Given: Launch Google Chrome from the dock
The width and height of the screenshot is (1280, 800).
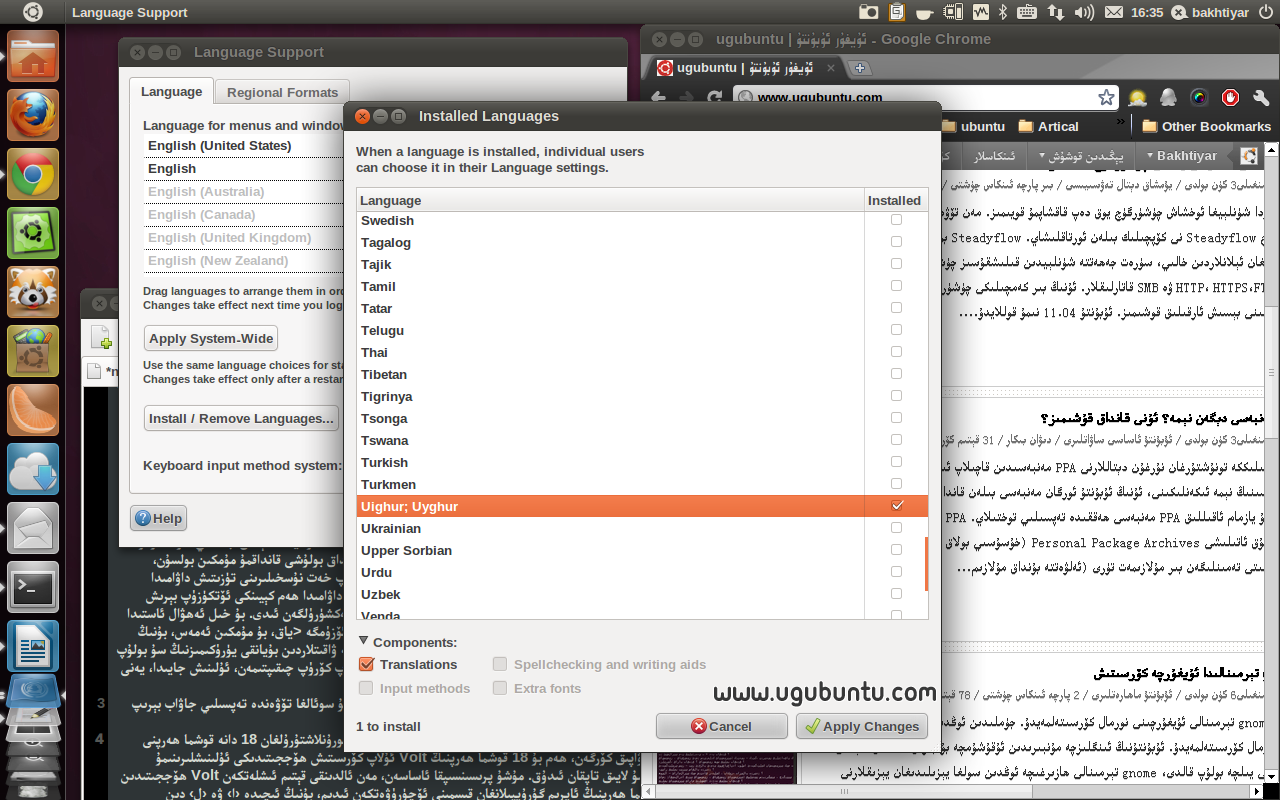Looking at the screenshot, I should (x=33, y=176).
